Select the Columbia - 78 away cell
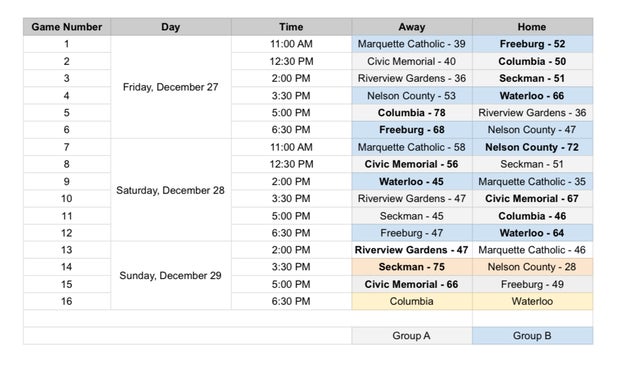 pos(412,113)
